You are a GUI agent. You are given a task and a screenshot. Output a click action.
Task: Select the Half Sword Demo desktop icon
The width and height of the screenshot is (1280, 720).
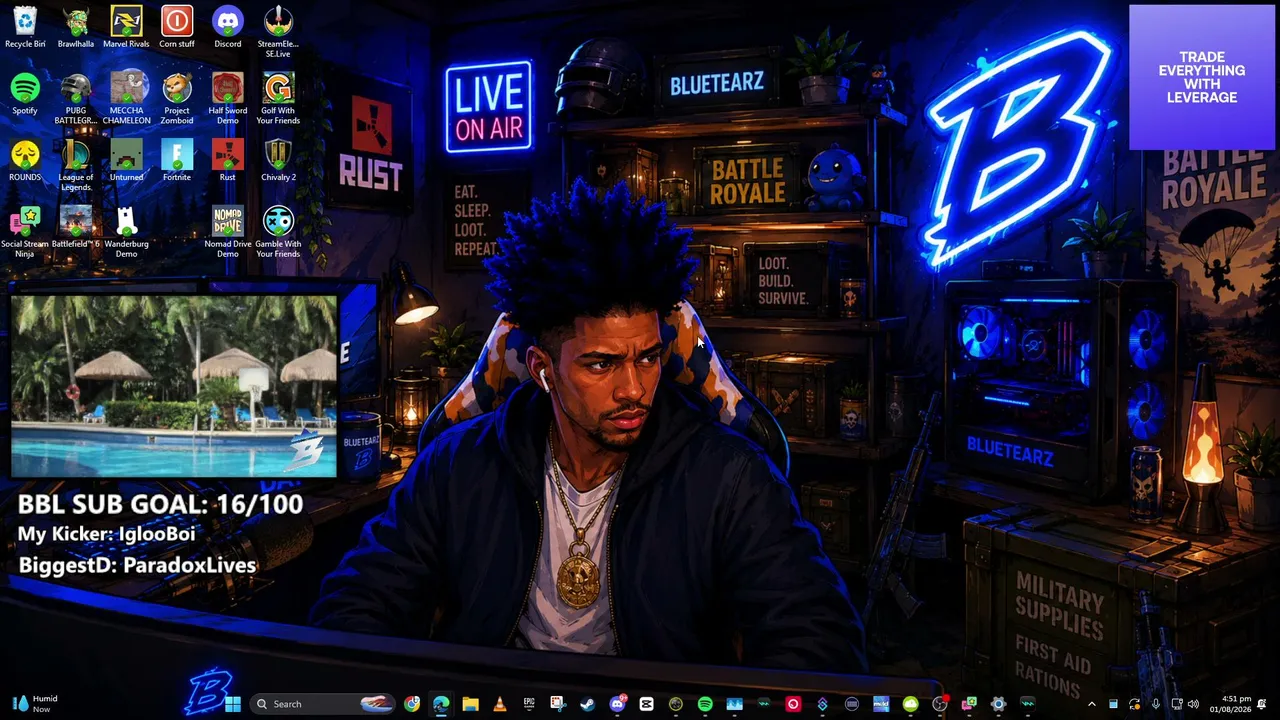(x=228, y=99)
